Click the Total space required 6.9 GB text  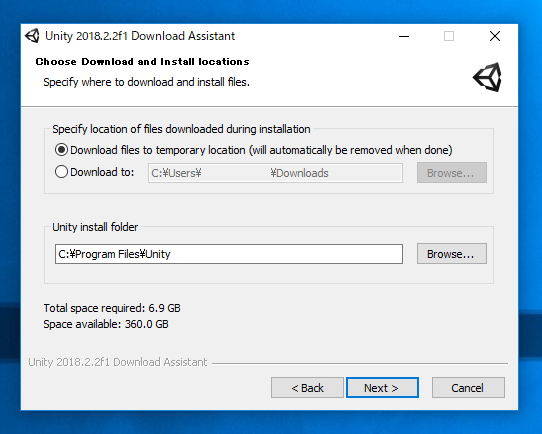pos(112,308)
